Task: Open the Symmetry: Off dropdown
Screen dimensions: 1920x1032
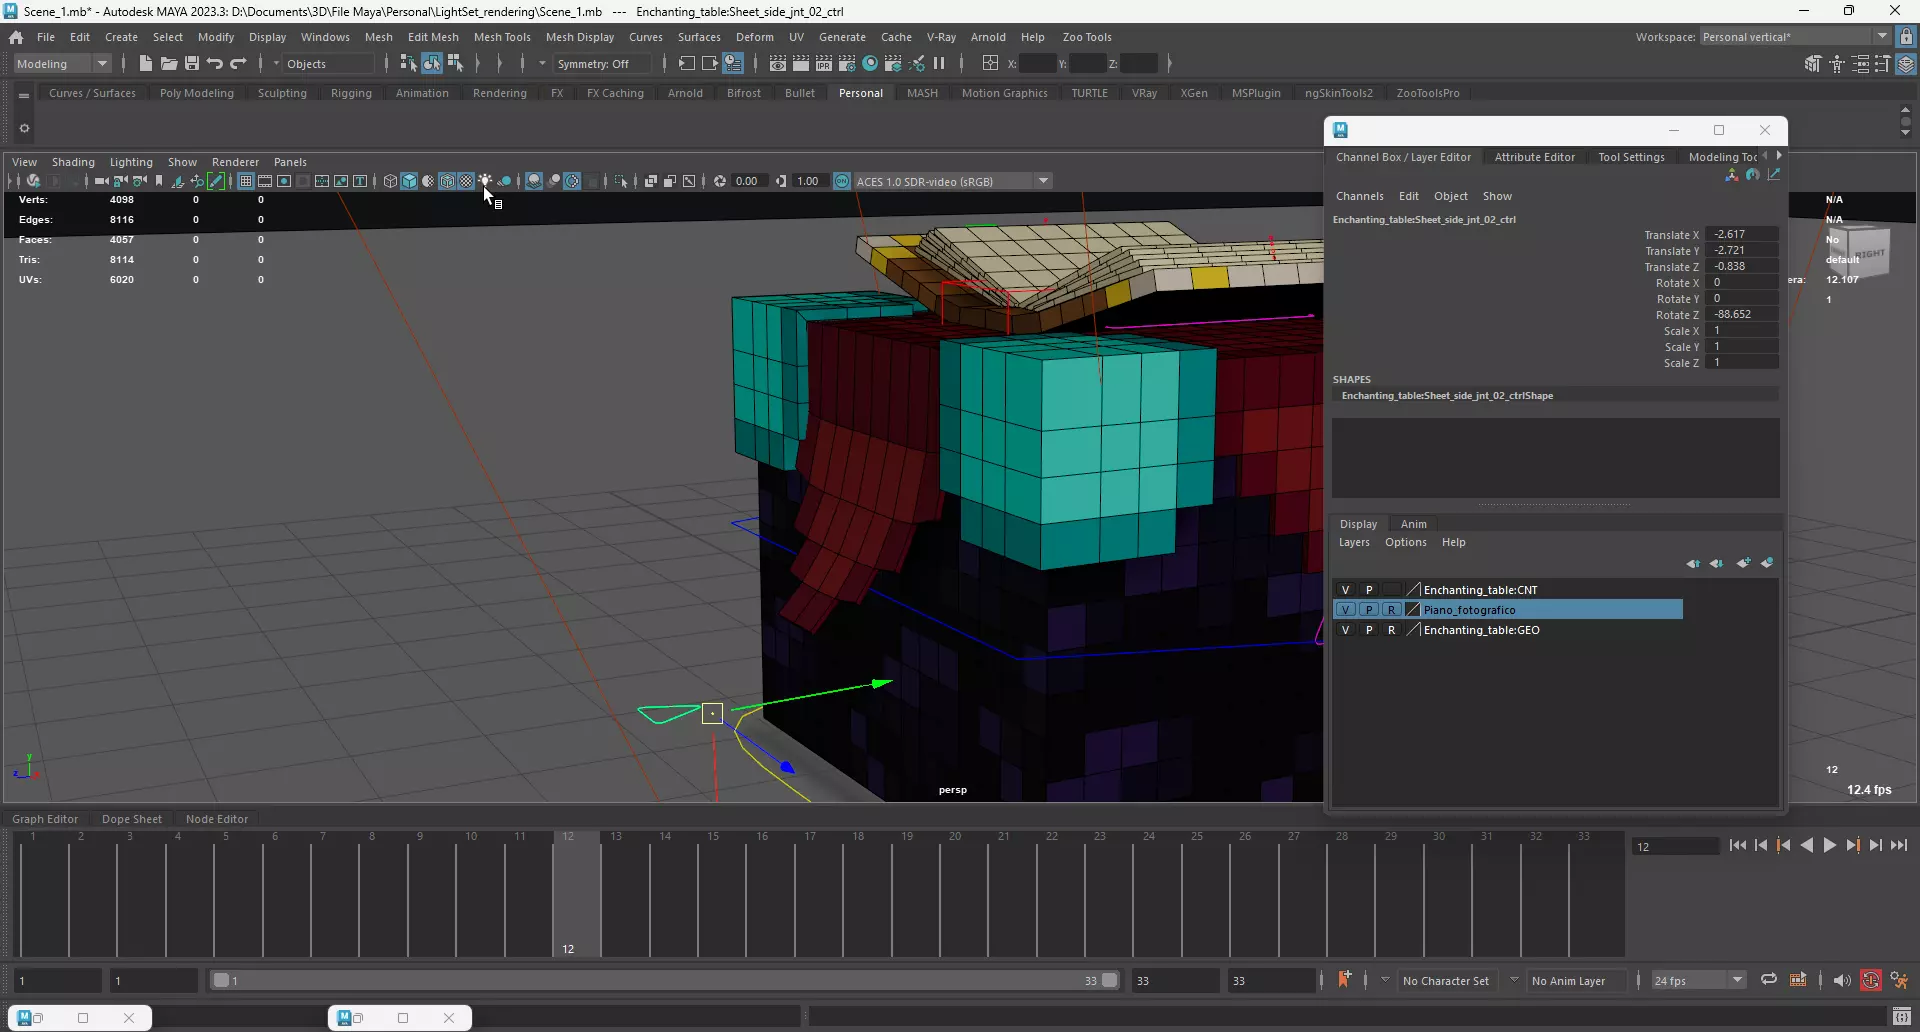Action: [602, 63]
